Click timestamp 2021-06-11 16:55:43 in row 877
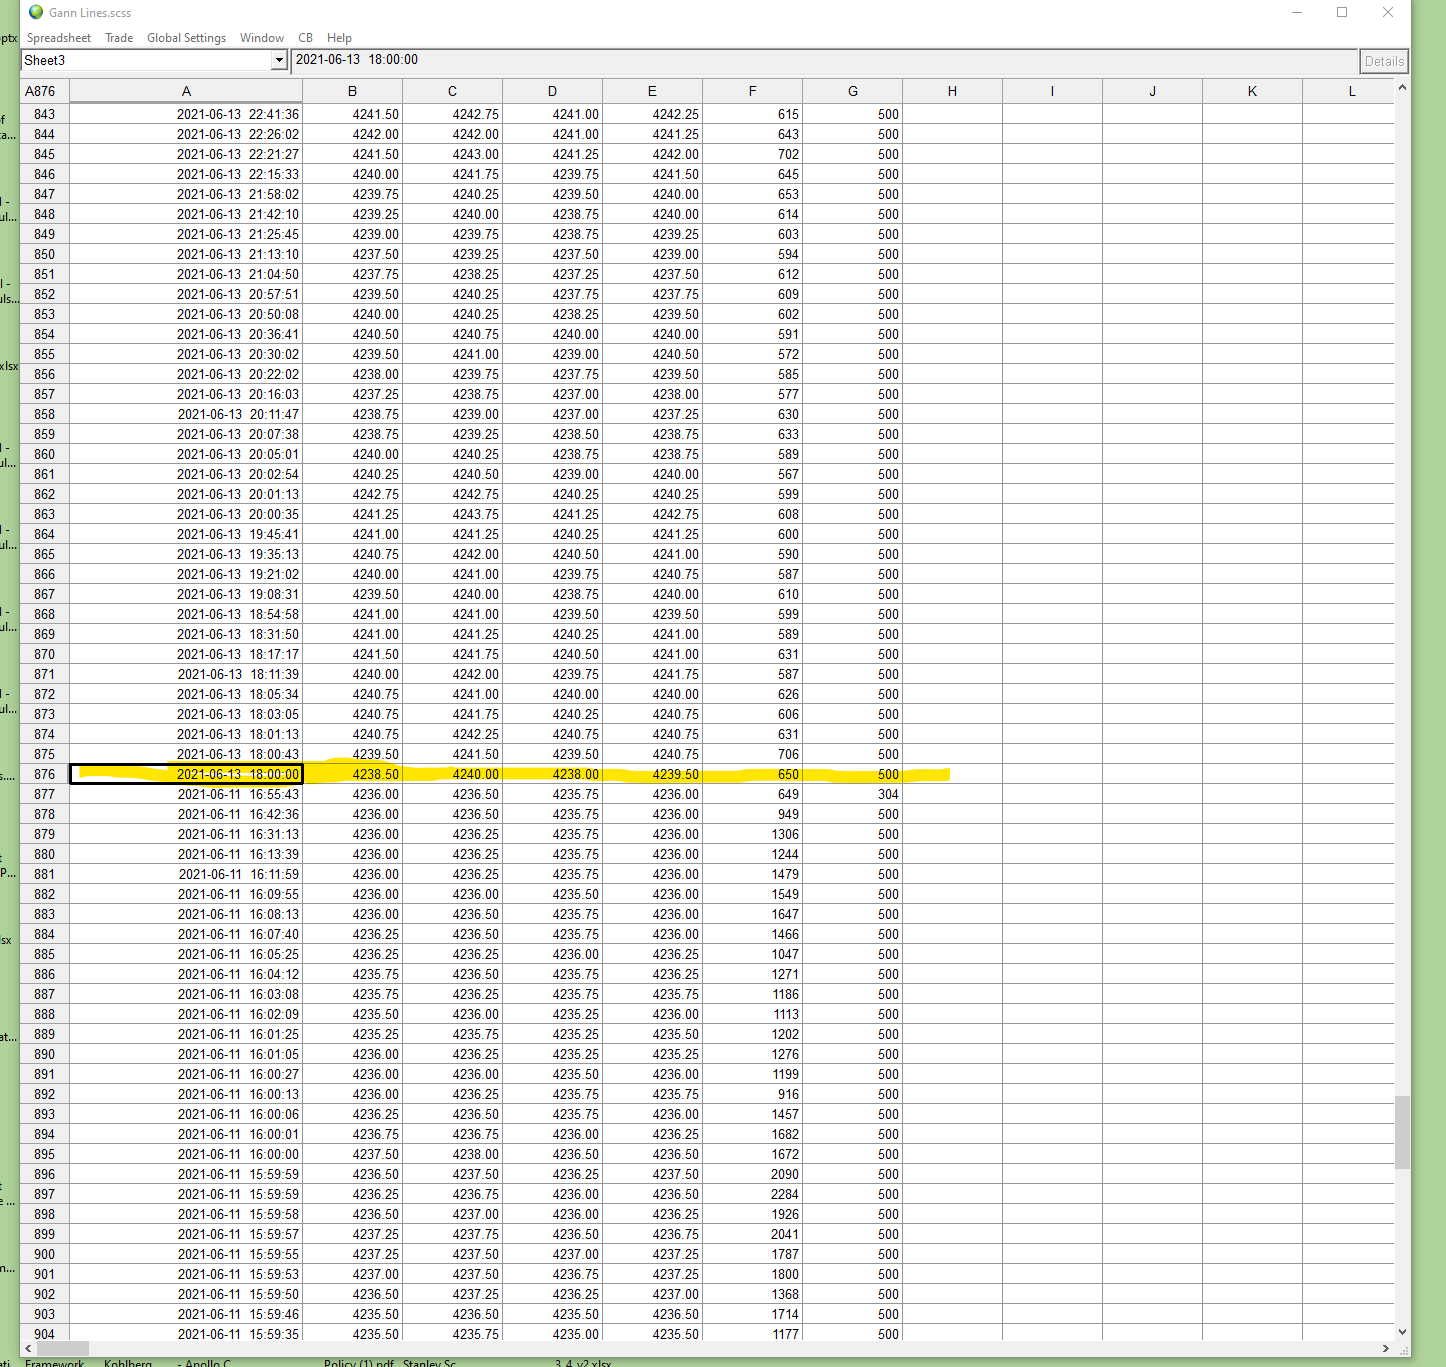 [x=186, y=794]
